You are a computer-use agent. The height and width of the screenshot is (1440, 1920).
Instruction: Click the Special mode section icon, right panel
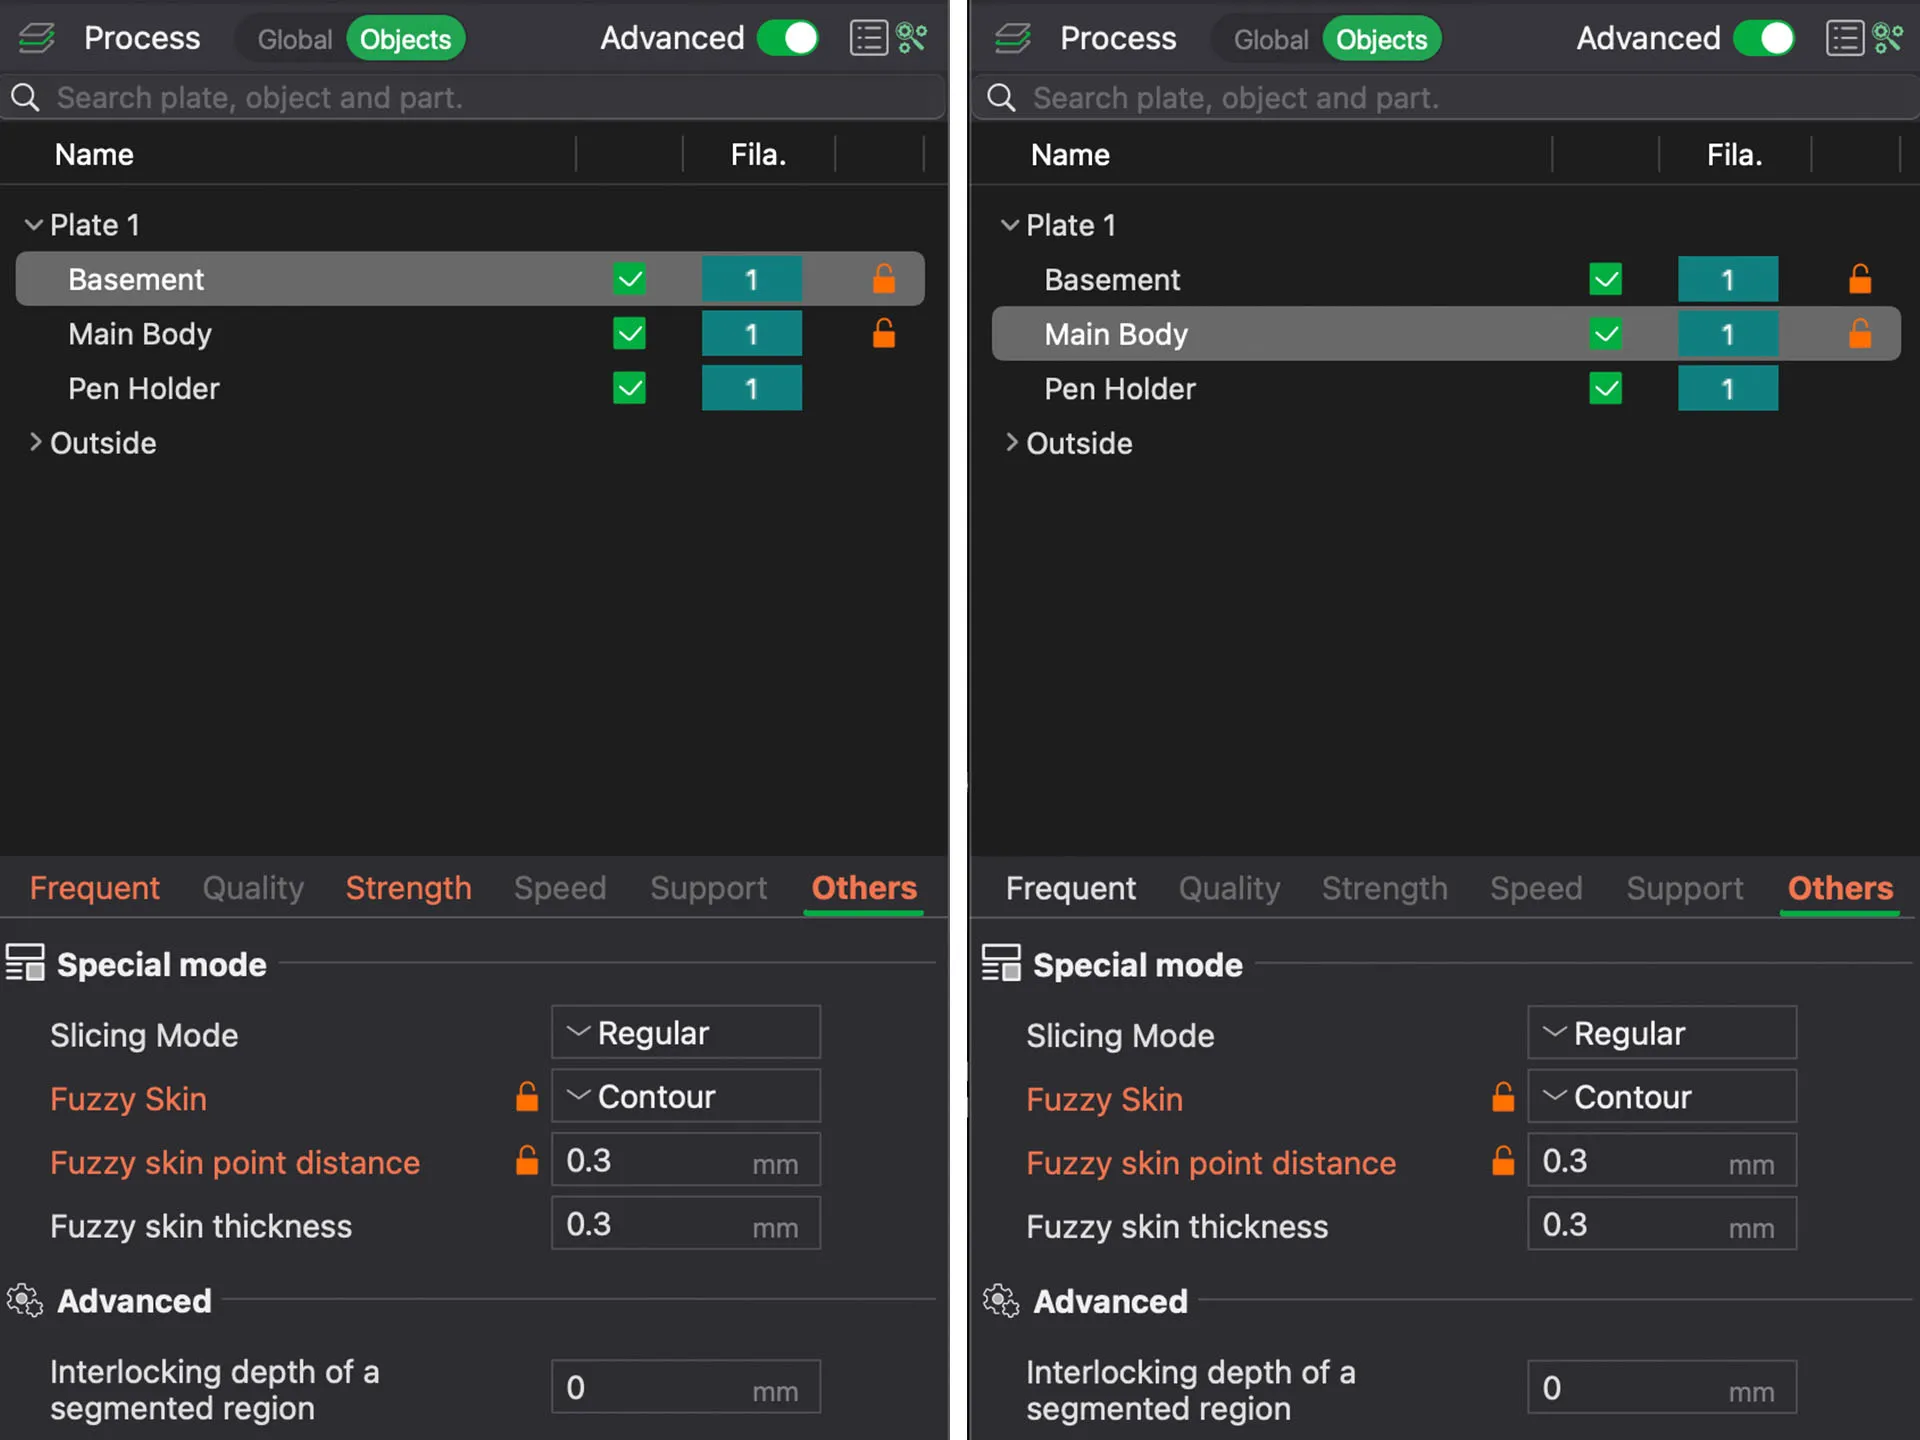(x=1001, y=963)
